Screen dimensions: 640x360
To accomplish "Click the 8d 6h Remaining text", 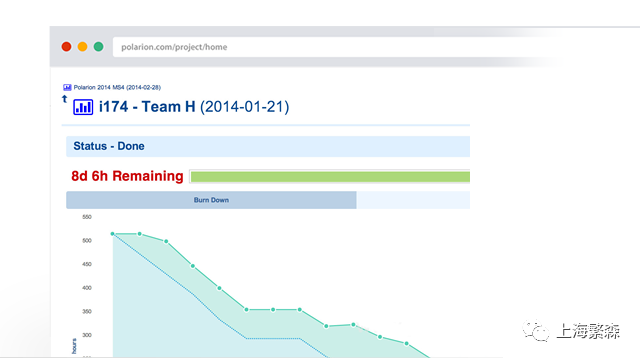I will 127,176.
